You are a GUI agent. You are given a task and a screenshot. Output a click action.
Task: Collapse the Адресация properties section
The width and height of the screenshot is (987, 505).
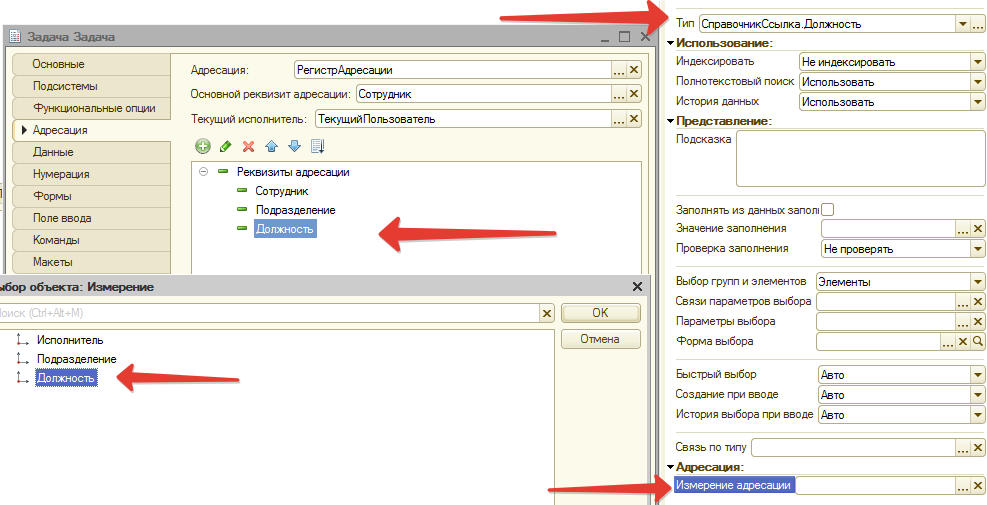(670, 467)
